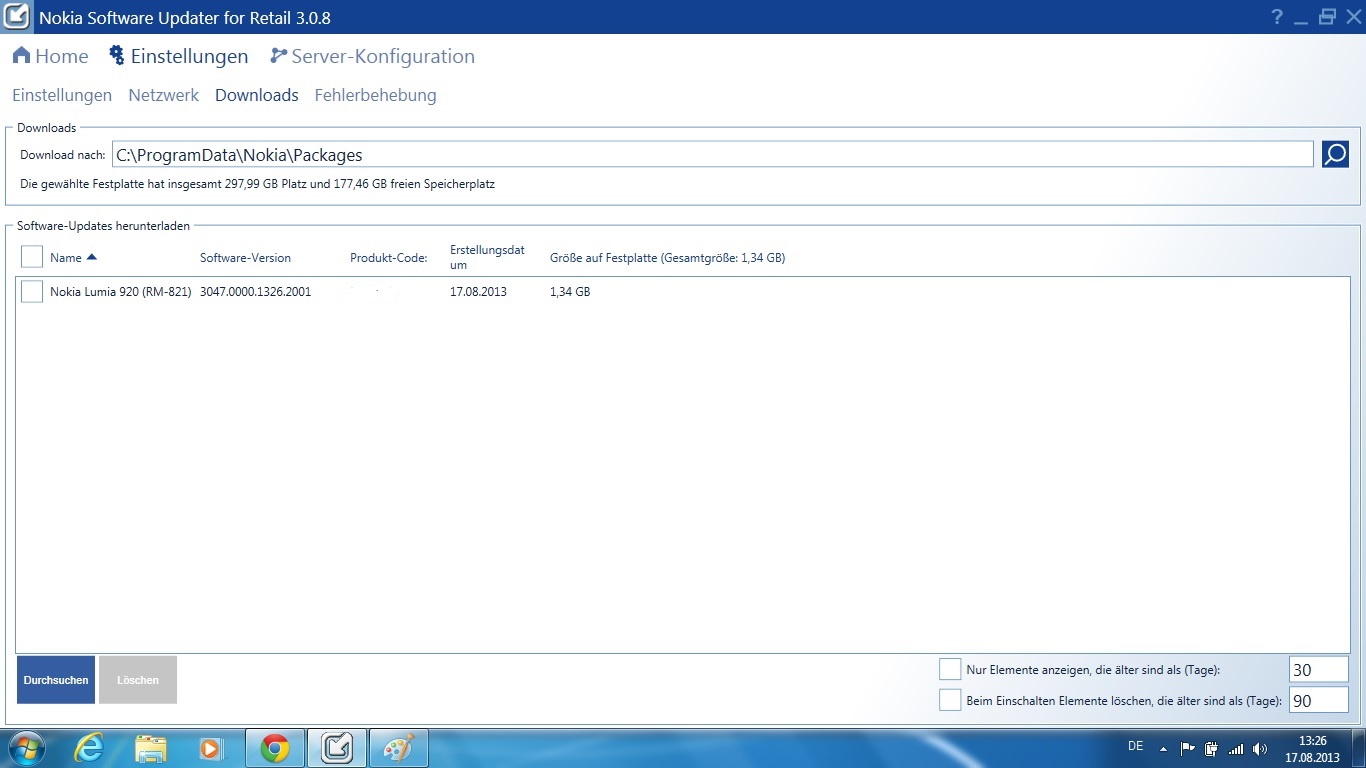Open the Einstellungen main section with gear icon
Screen dimensions: 1366x768
pos(178,56)
